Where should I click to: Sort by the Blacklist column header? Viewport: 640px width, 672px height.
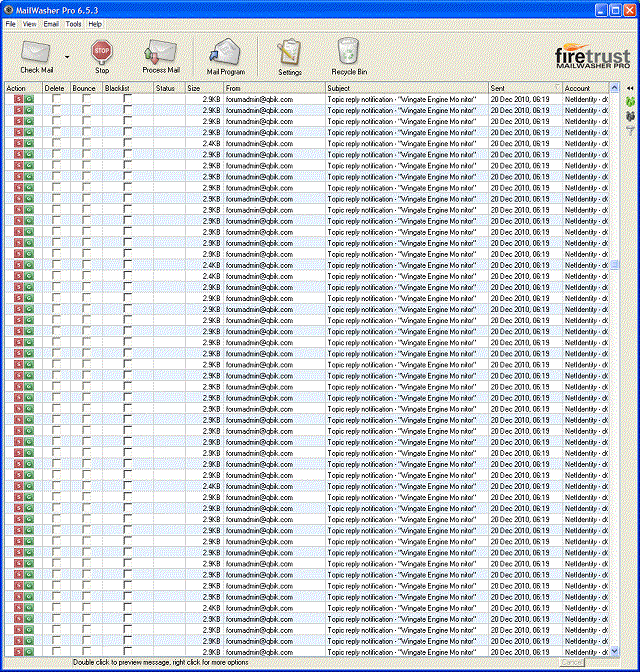click(x=128, y=88)
